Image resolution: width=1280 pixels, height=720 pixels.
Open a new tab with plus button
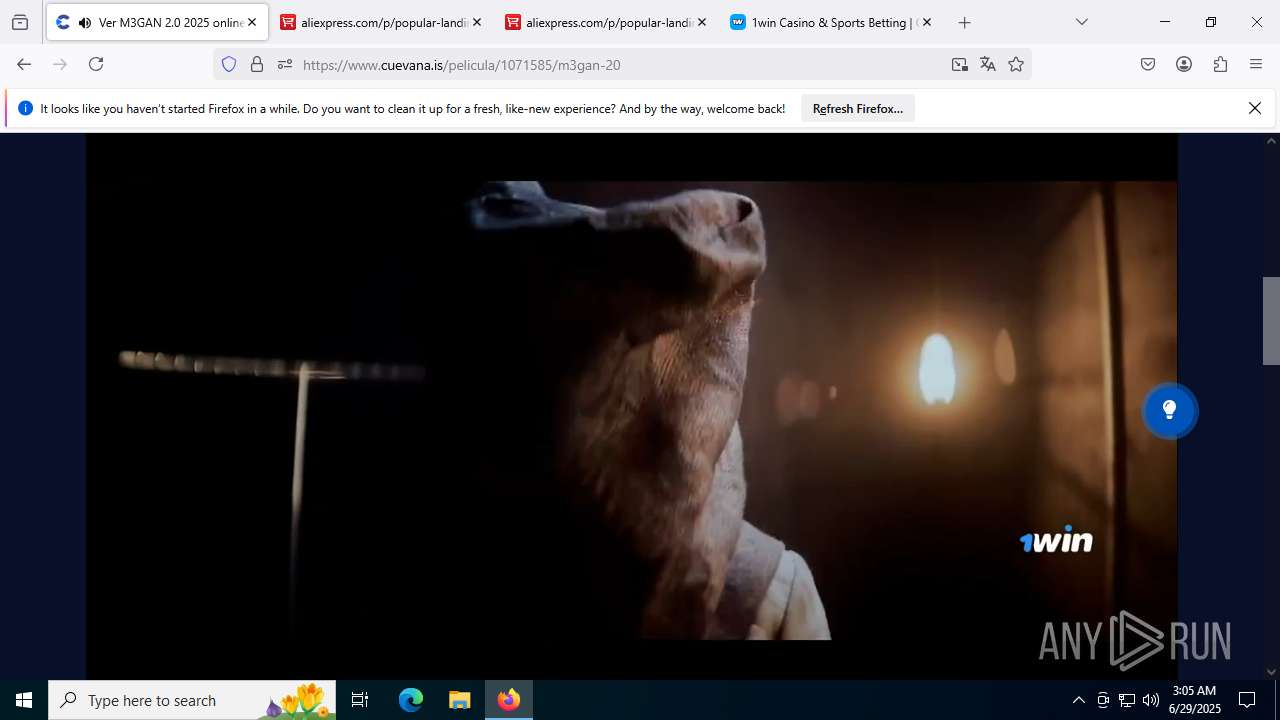click(964, 22)
